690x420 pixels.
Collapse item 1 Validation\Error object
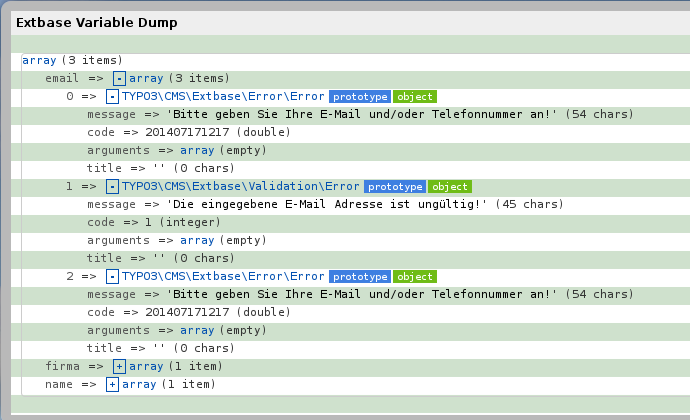click(112, 187)
